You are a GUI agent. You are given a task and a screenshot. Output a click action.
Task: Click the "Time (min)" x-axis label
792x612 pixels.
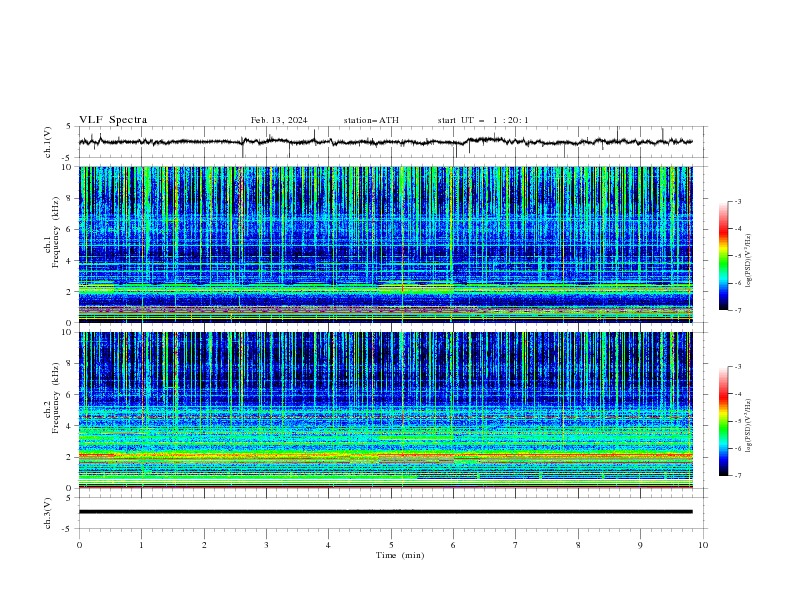tap(400, 555)
